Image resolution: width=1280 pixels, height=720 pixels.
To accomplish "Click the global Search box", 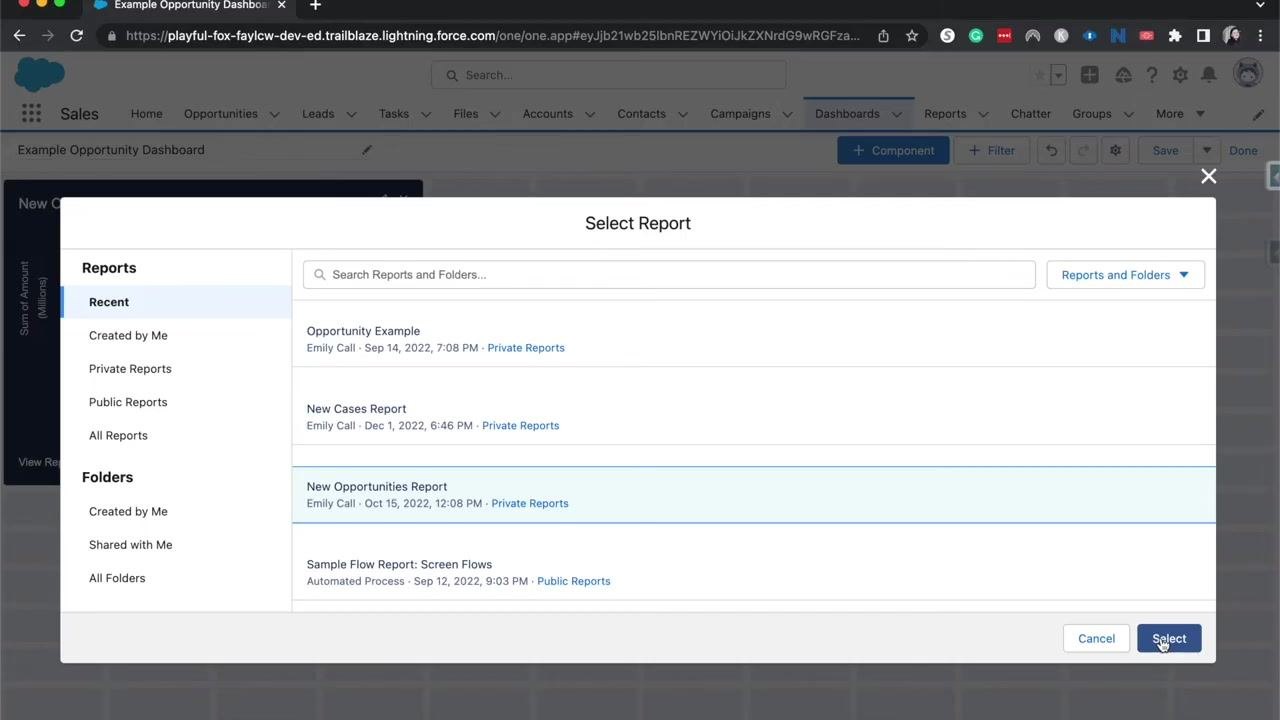I will 608,75.
